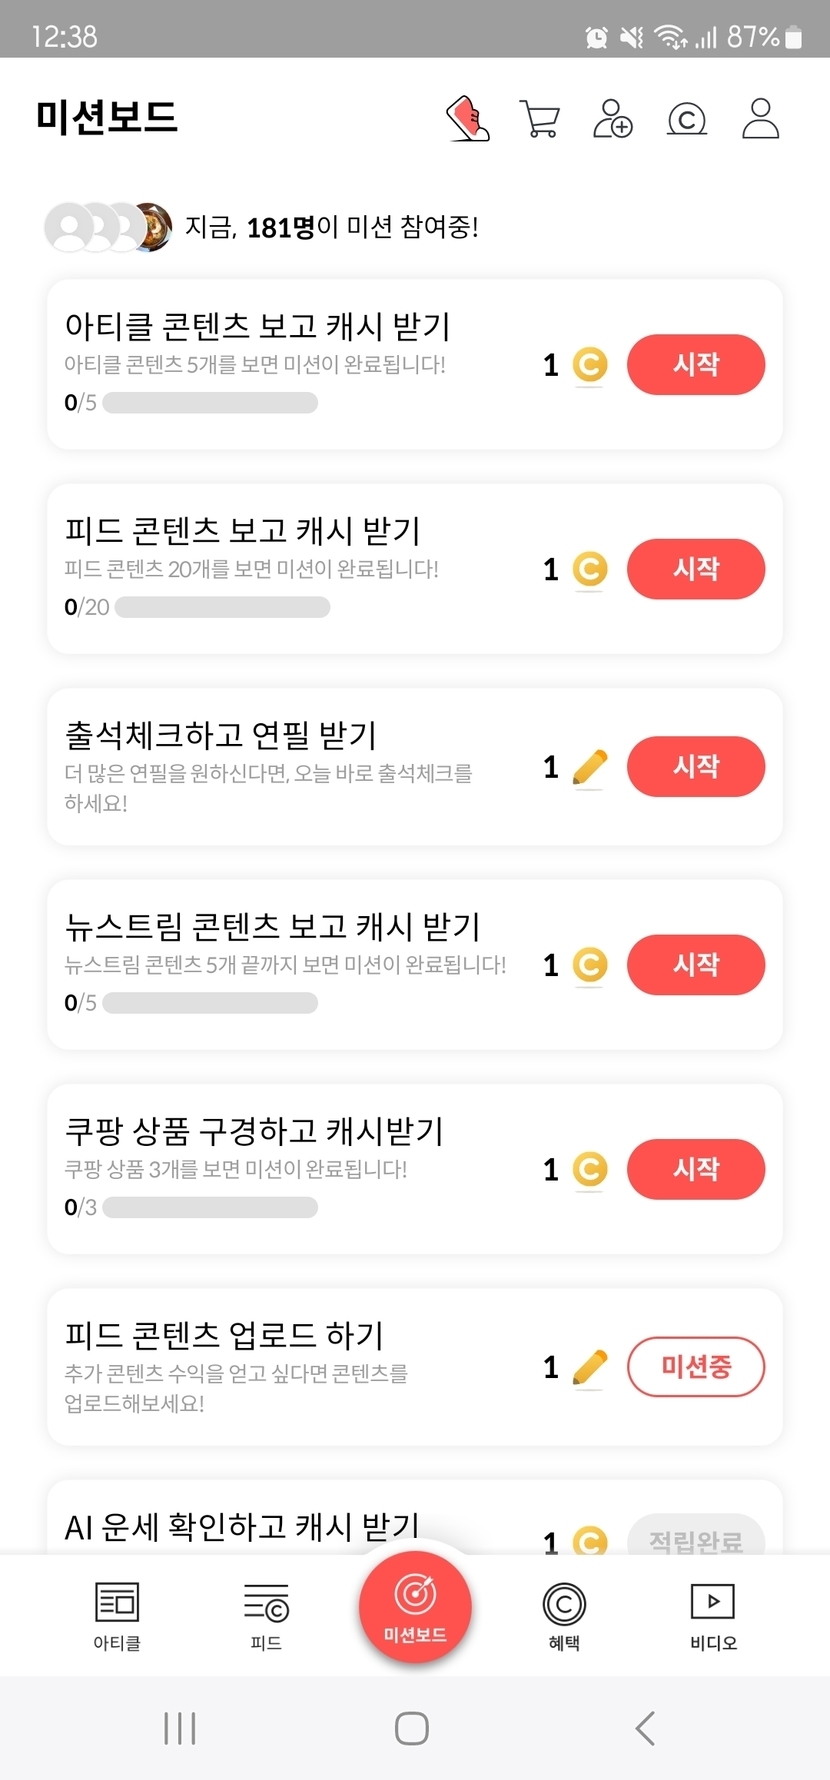Tap the red sneaker icon in header
Image resolution: width=830 pixels, height=1780 pixels.
point(467,119)
